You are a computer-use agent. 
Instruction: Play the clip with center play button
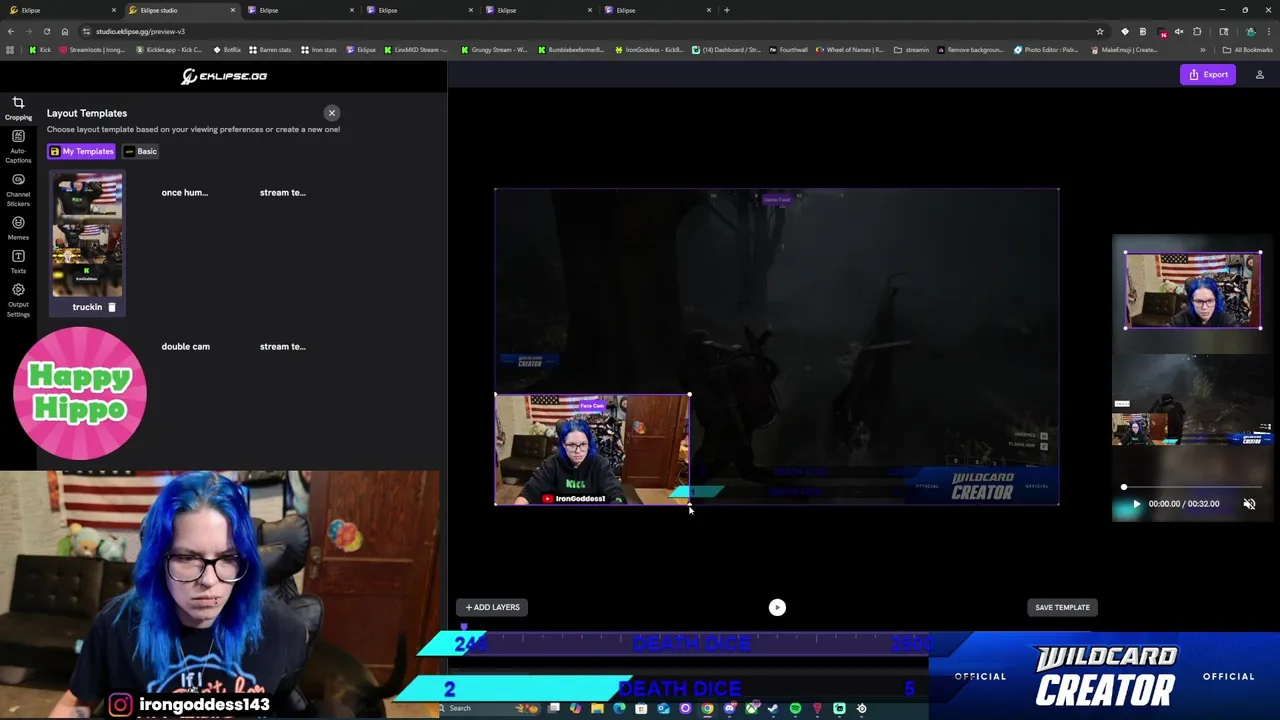coord(777,607)
